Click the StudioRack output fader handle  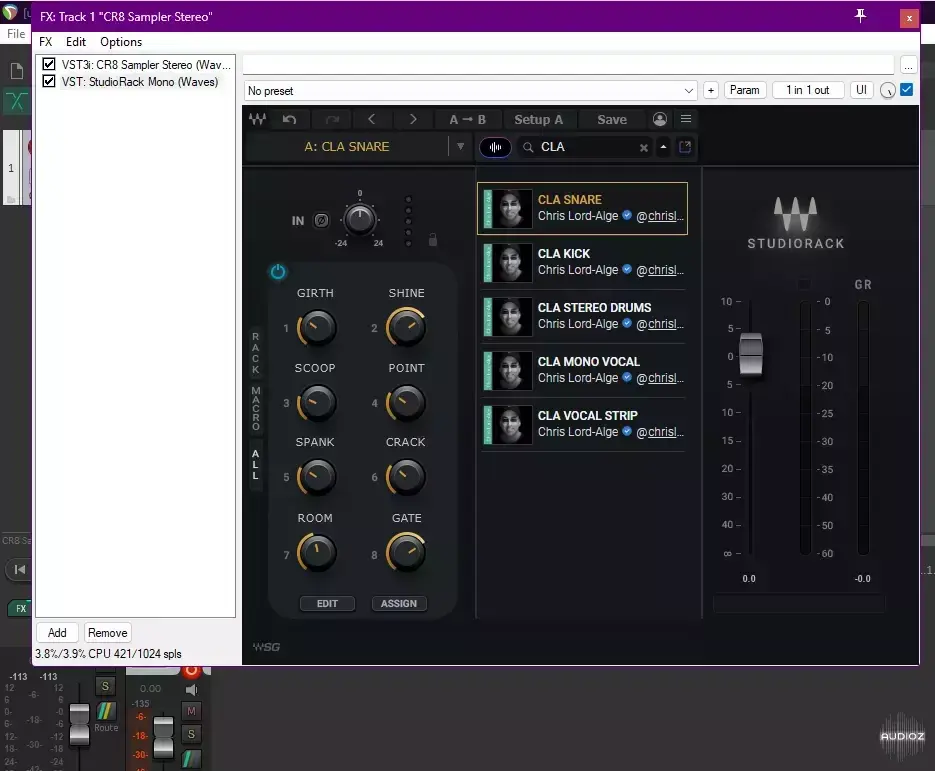pyautogui.click(x=751, y=354)
